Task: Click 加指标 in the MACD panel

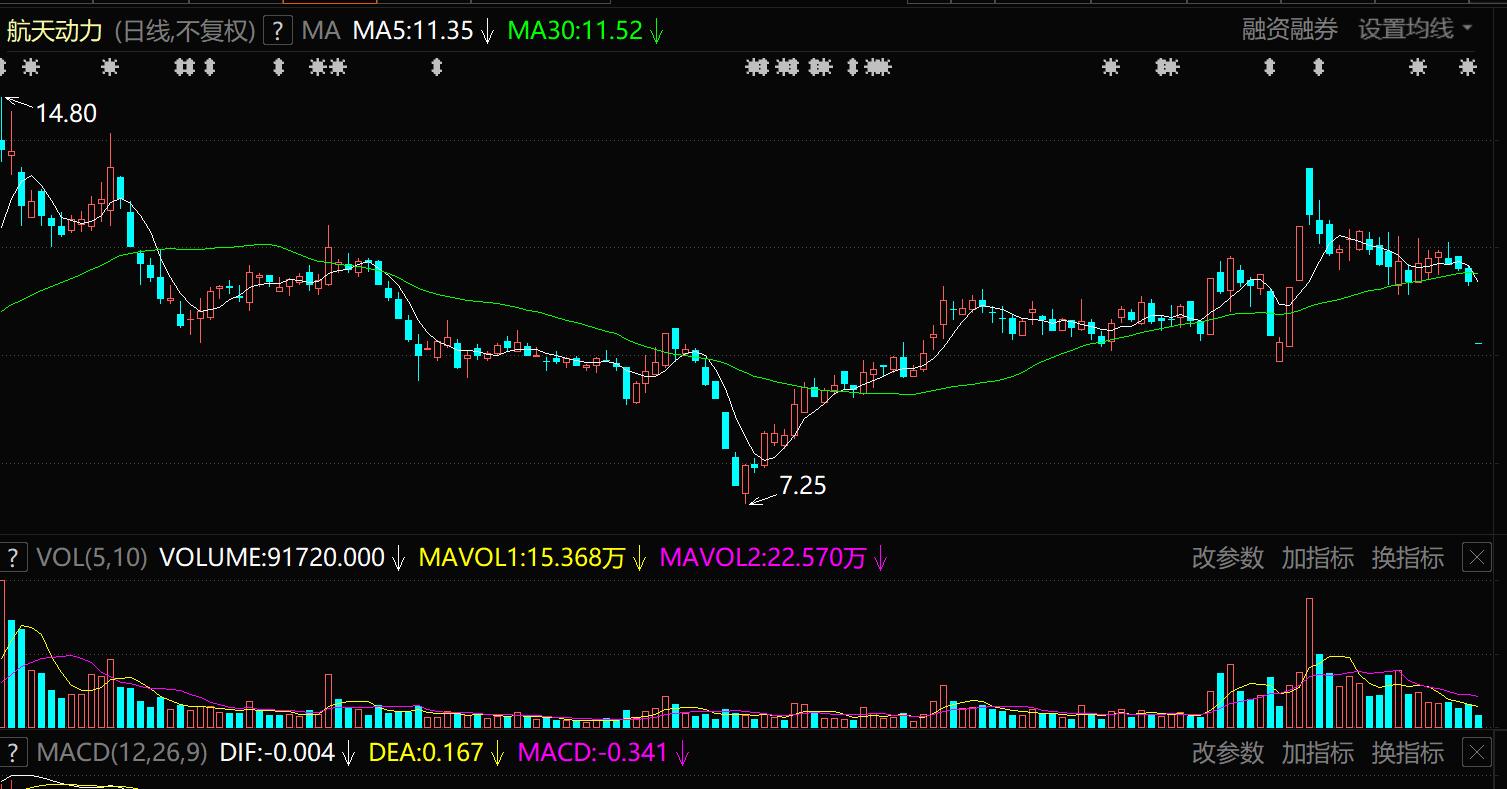Action: click(1317, 752)
